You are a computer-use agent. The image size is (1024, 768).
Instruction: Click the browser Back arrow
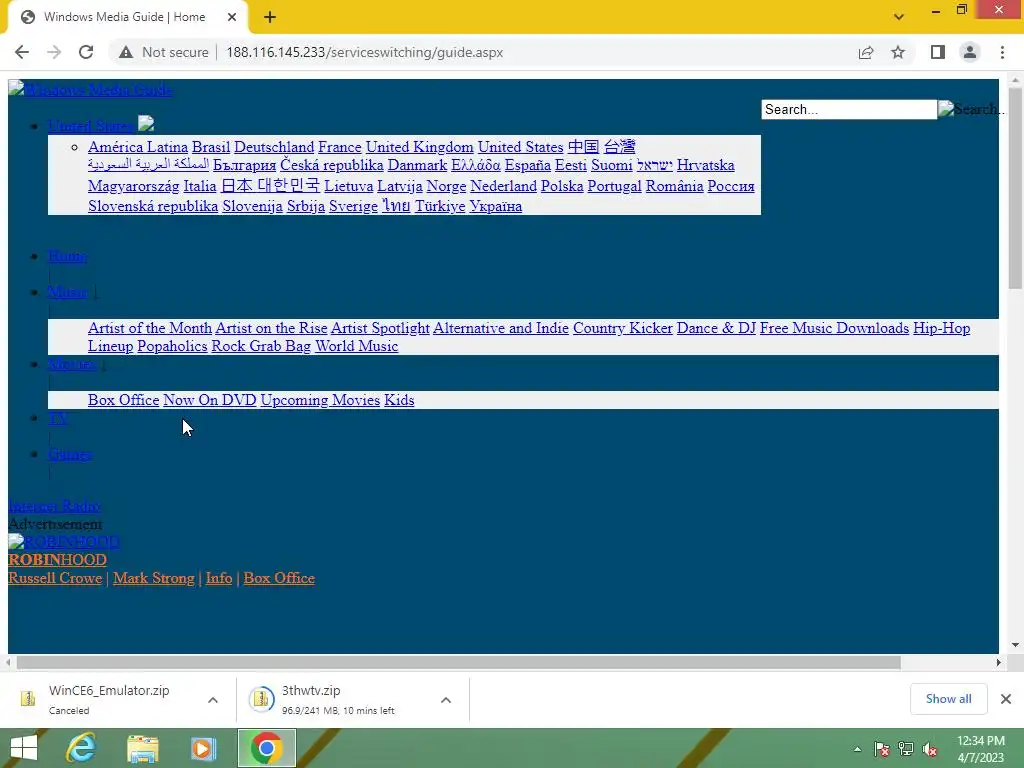[22, 52]
